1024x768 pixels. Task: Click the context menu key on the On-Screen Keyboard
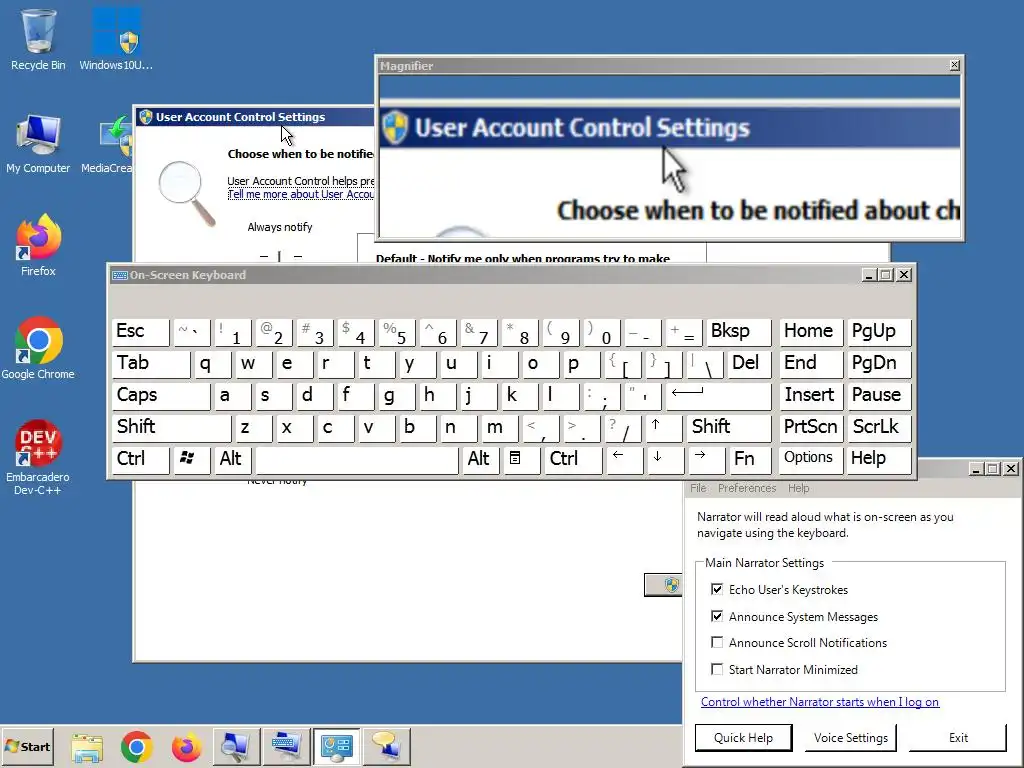click(520, 459)
